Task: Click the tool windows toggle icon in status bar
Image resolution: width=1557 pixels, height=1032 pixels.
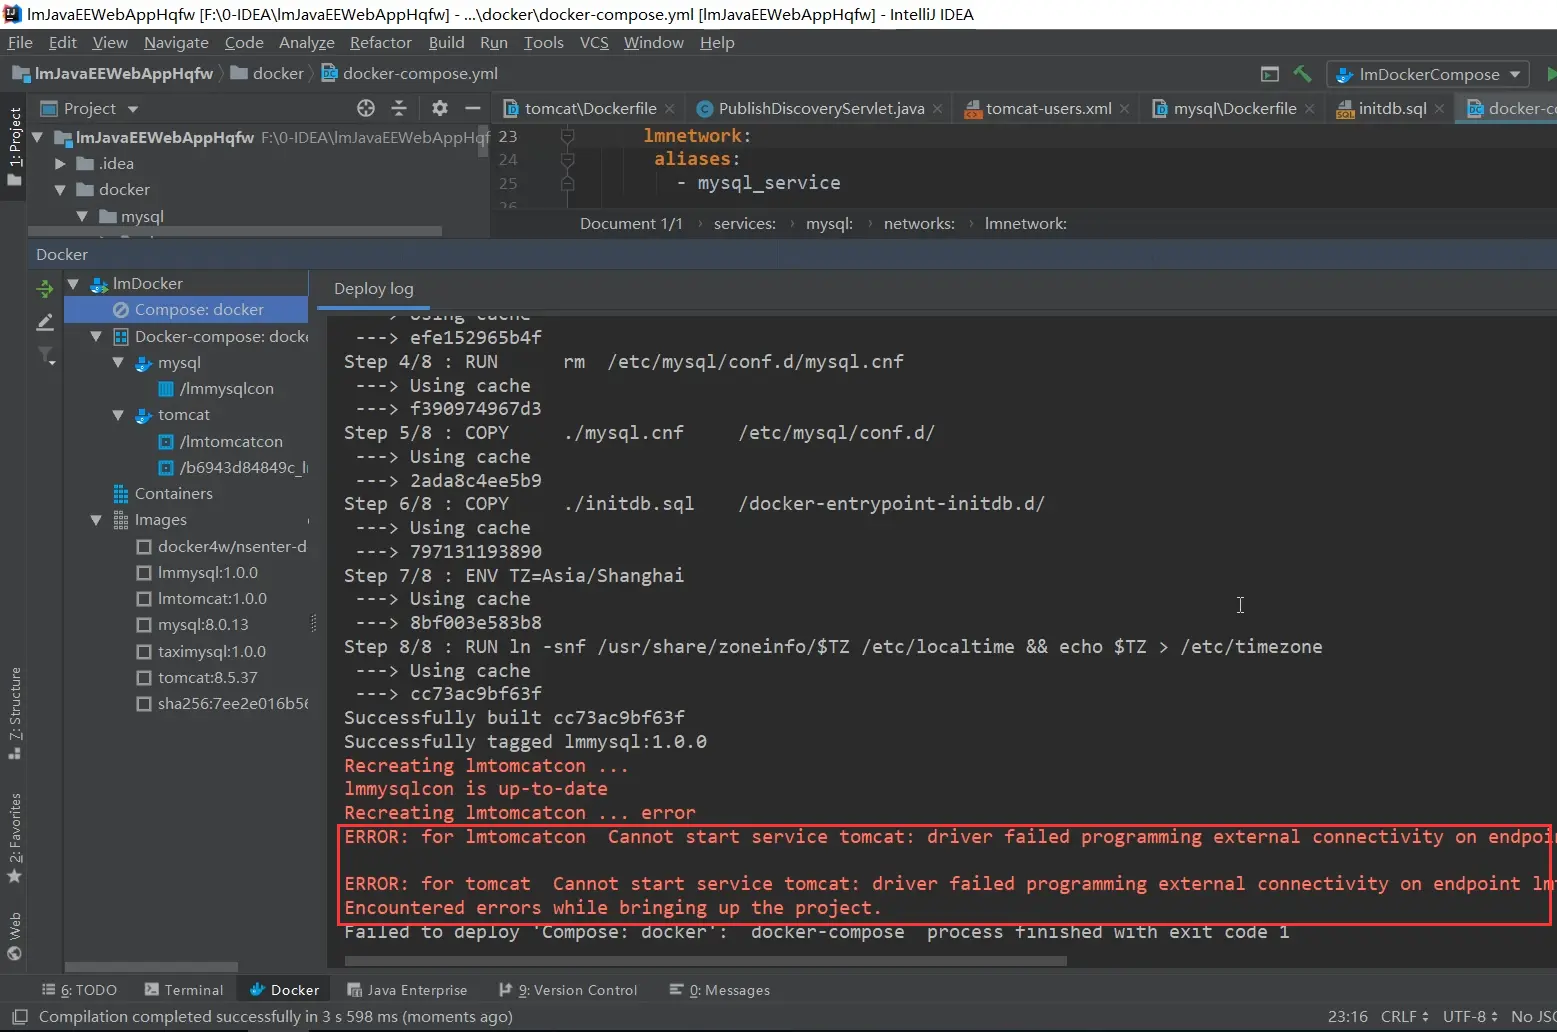Action: coord(19,1017)
